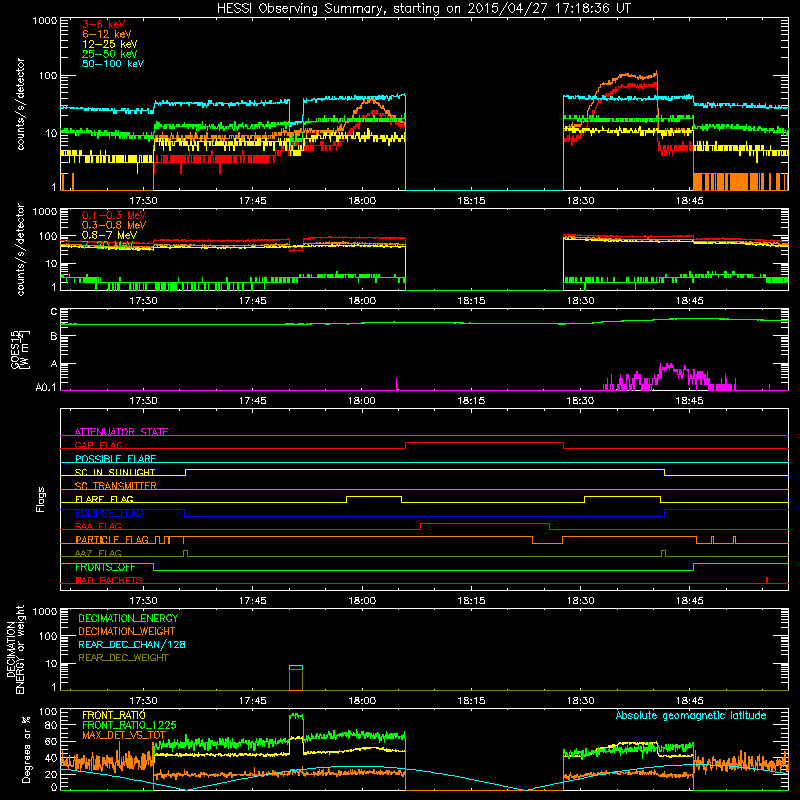The image size is (800, 800).
Task: Click the BAD_PACKETS flag label
Action: [109, 580]
